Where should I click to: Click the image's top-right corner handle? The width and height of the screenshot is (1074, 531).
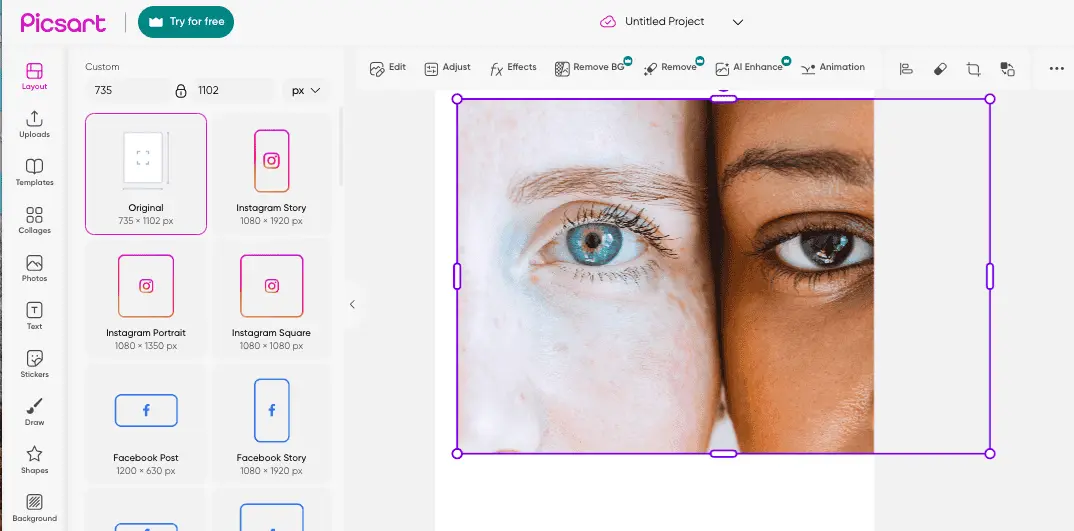click(x=989, y=99)
